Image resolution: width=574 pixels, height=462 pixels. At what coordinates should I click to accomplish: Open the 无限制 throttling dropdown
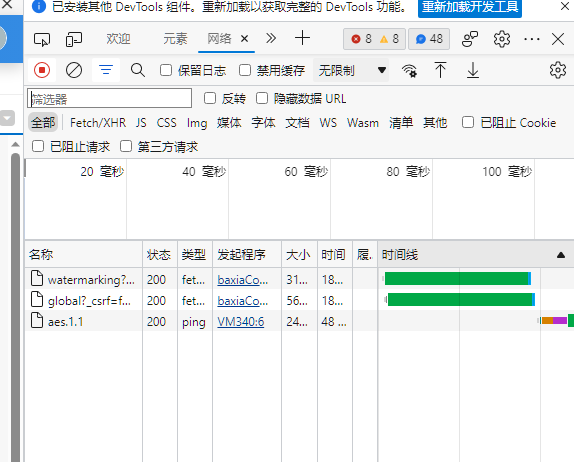[x=351, y=70]
